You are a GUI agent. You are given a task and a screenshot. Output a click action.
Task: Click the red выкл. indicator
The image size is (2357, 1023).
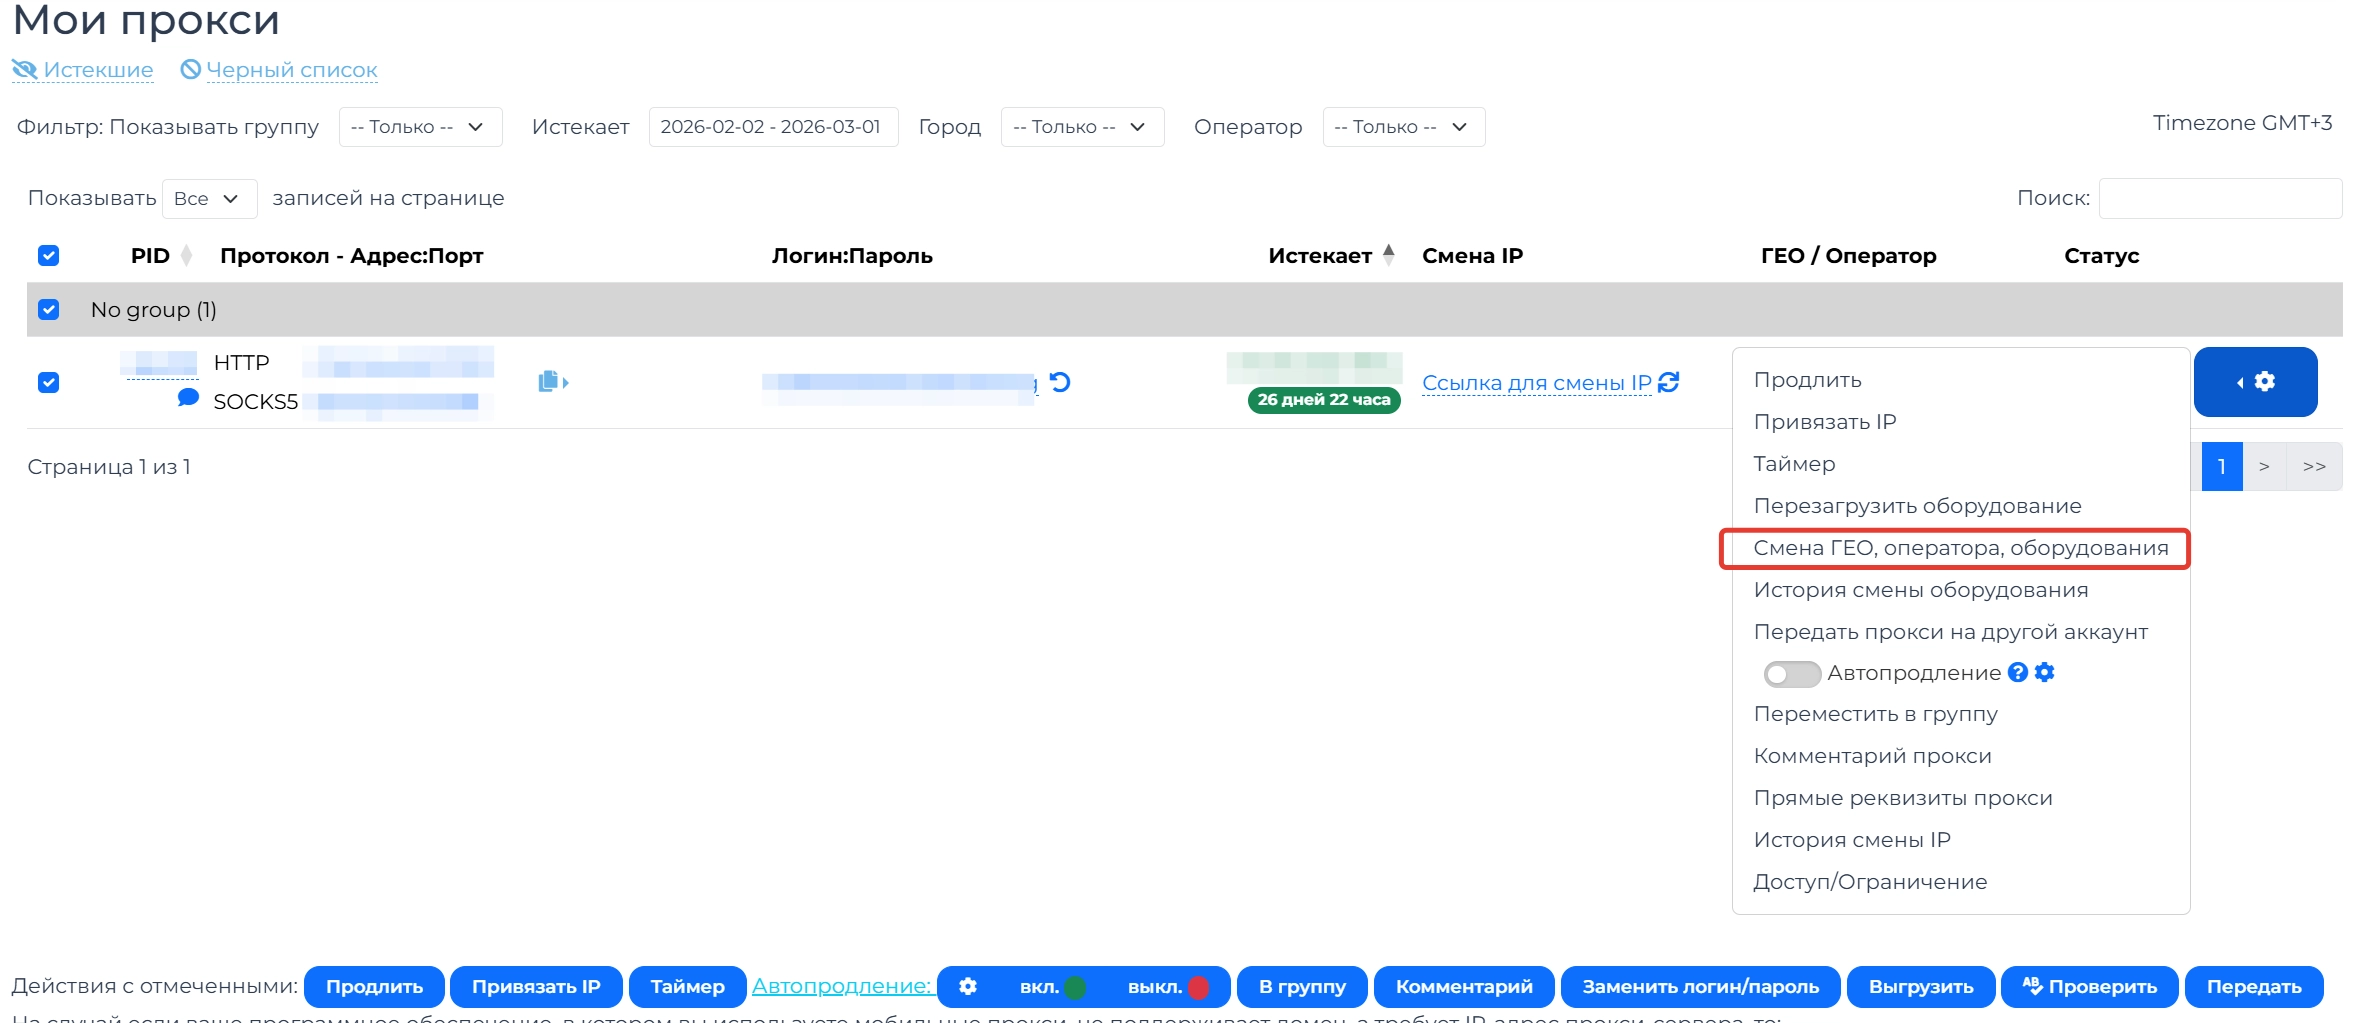coord(1198,987)
